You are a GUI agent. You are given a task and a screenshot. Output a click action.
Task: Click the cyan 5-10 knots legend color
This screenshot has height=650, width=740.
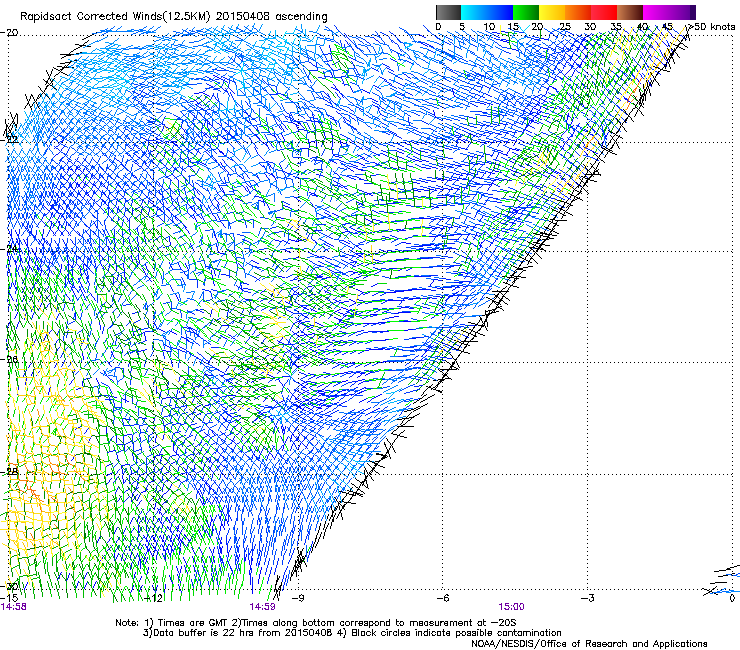[x=474, y=12]
